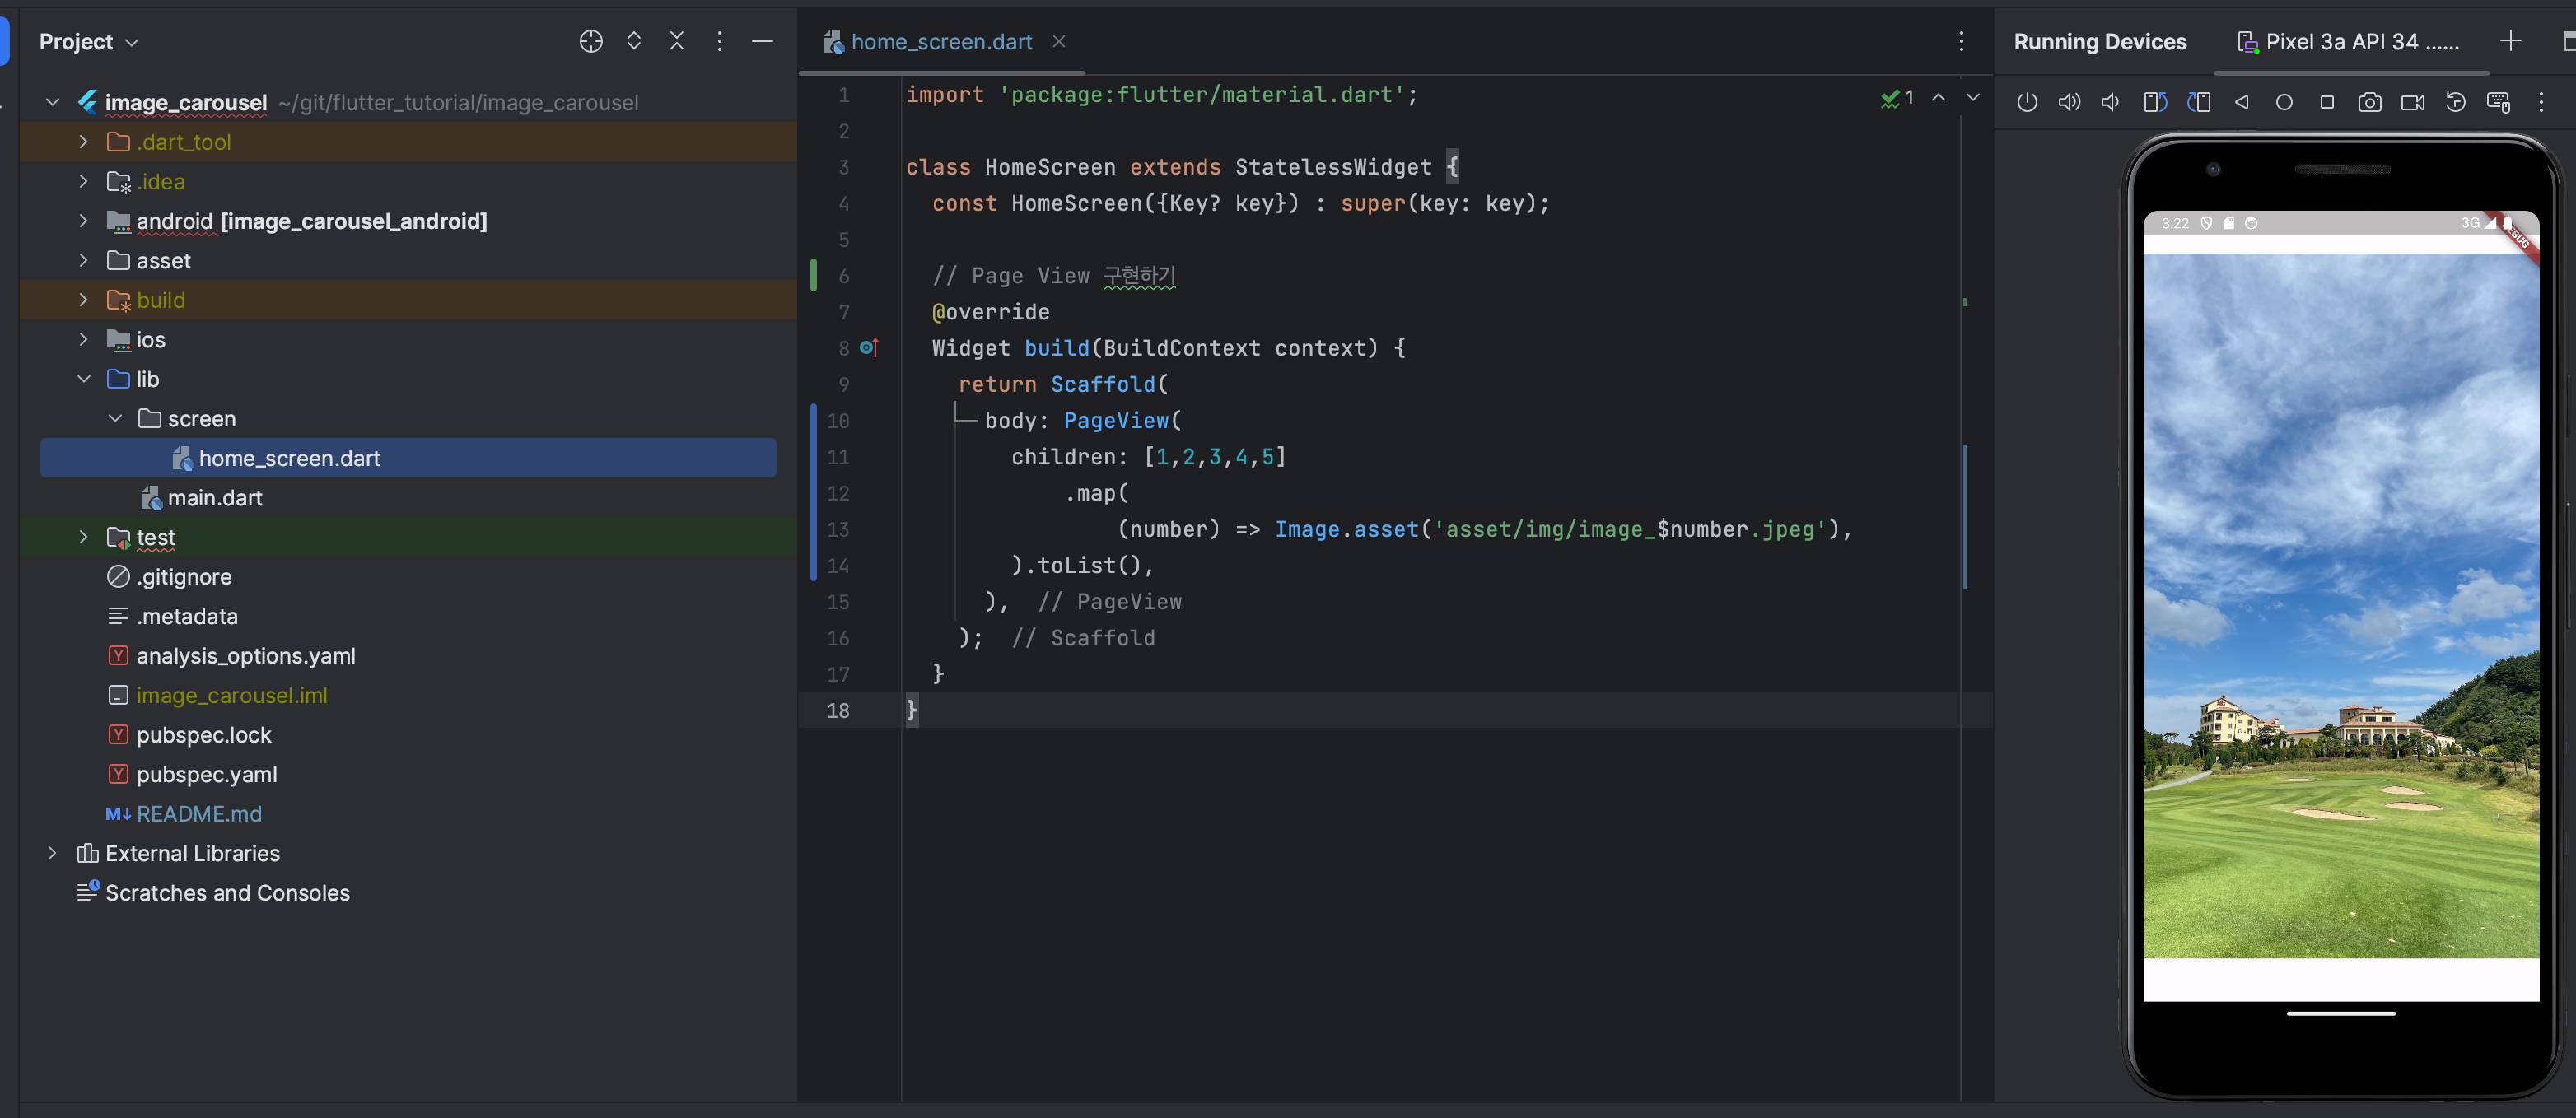2576x1118 pixels.
Task: Toggle emulator hardware input keyboard-mouse icon
Action: click(2498, 102)
